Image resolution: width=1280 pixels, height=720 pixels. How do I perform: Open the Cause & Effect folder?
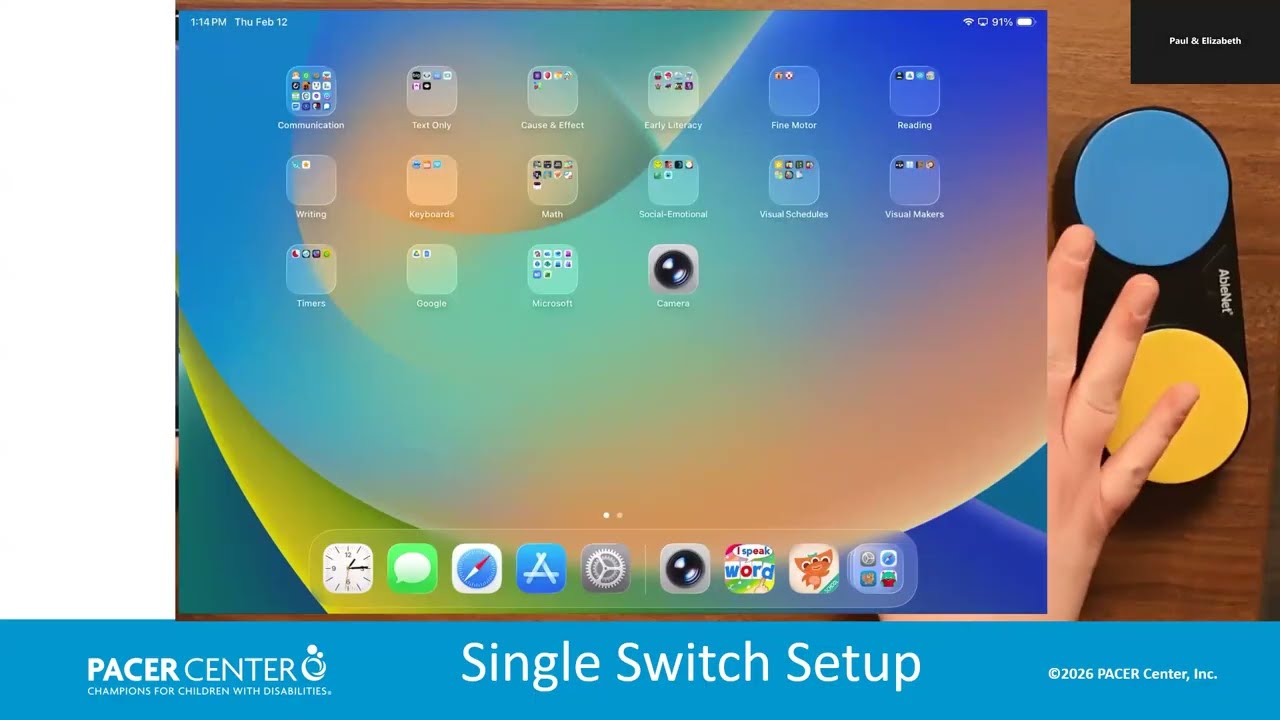552,91
